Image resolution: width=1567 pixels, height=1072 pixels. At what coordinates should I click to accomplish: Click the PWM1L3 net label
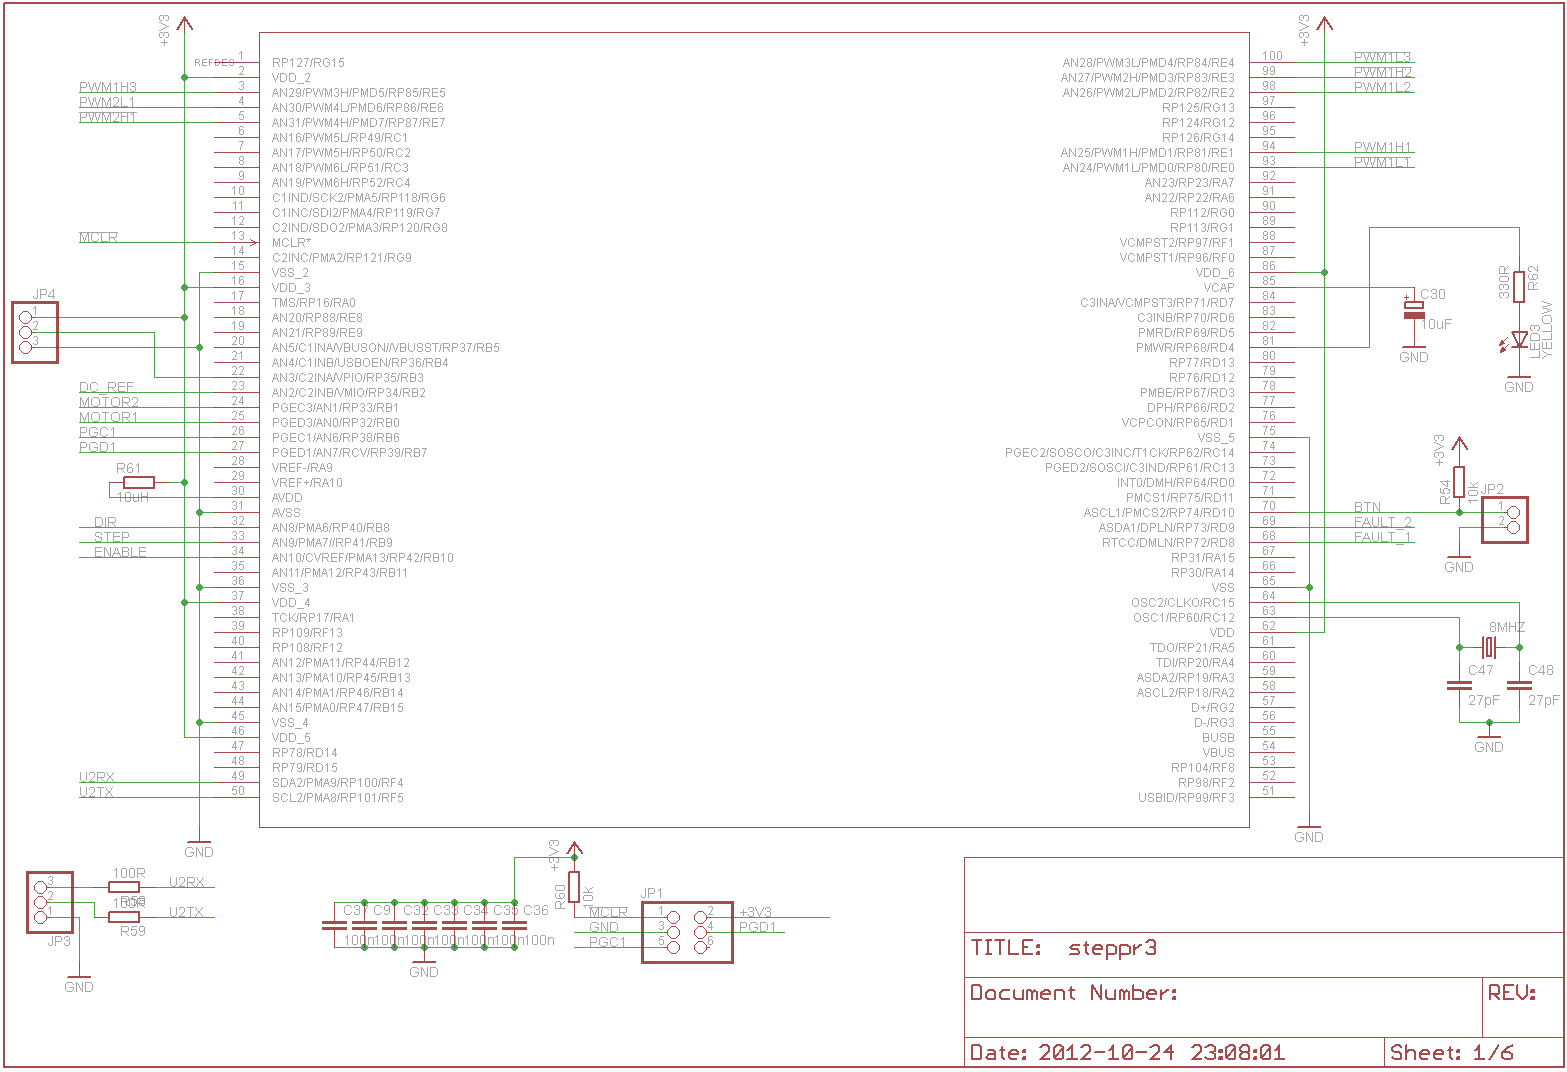tap(1383, 57)
